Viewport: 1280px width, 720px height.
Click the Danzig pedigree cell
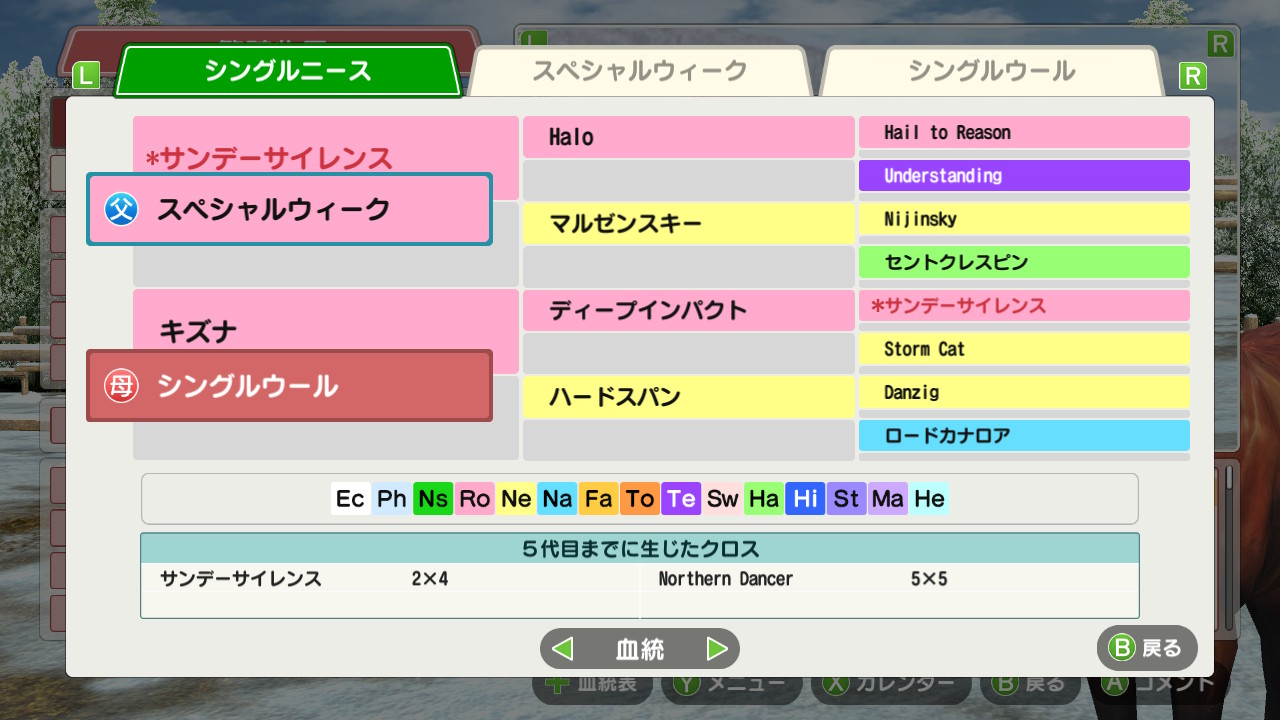(x=1024, y=392)
